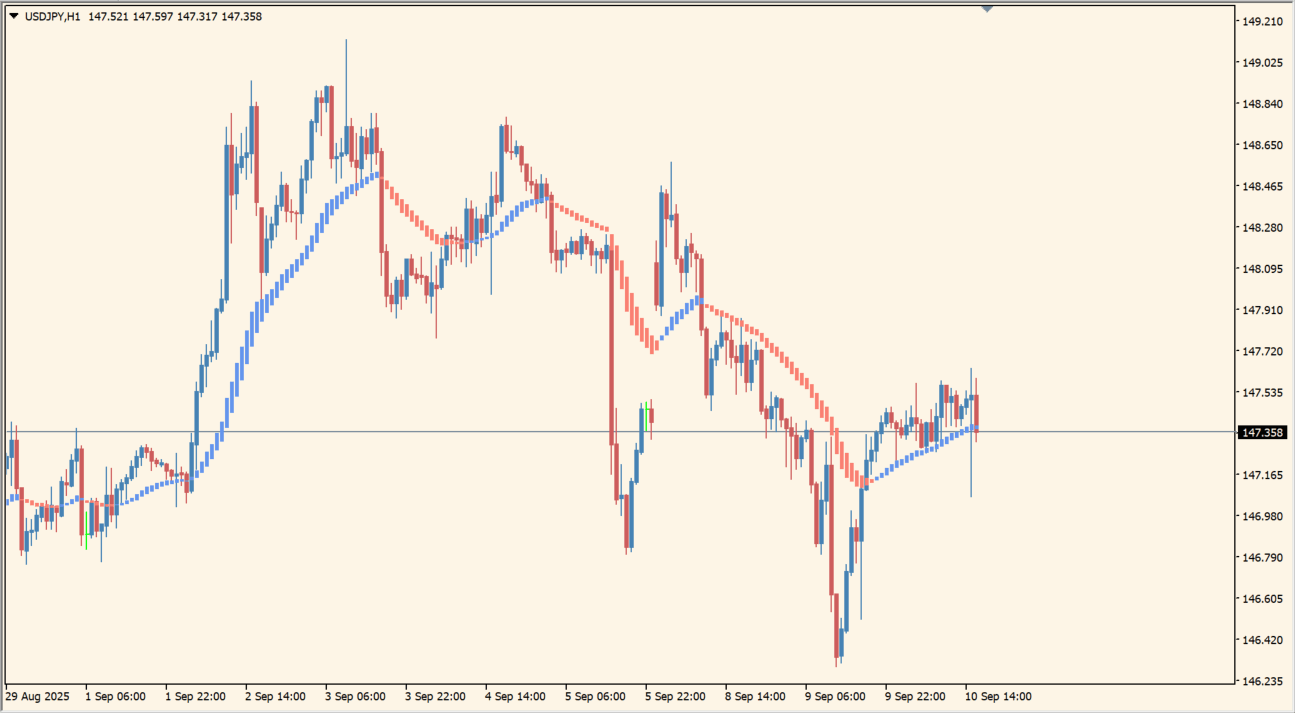Viewport: 1295px width, 713px height.
Task: Click the gray chart shift triangle marker
Action: [987, 9]
